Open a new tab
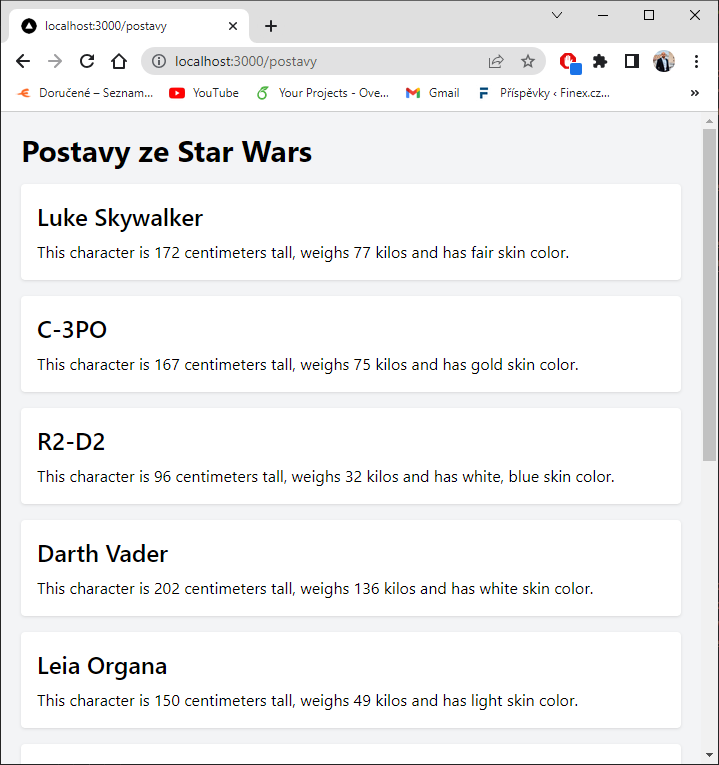The width and height of the screenshot is (719, 765). [x=270, y=26]
